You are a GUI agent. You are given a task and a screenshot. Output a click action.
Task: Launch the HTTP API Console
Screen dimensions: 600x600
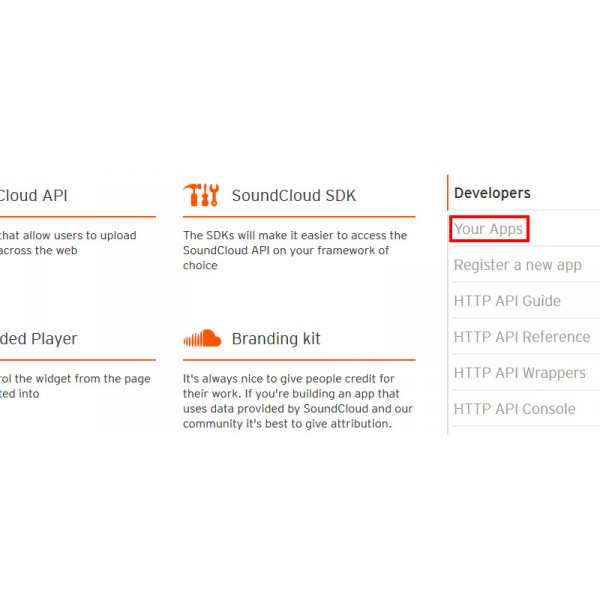pyautogui.click(x=514, y=409)
